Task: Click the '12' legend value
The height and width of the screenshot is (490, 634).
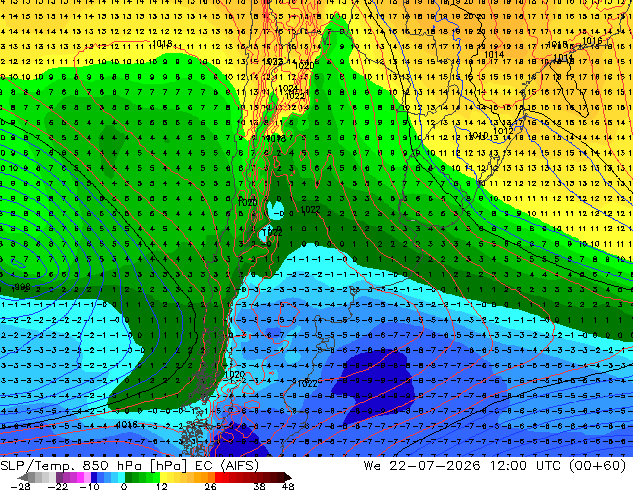Action: (x=162, y=486)
